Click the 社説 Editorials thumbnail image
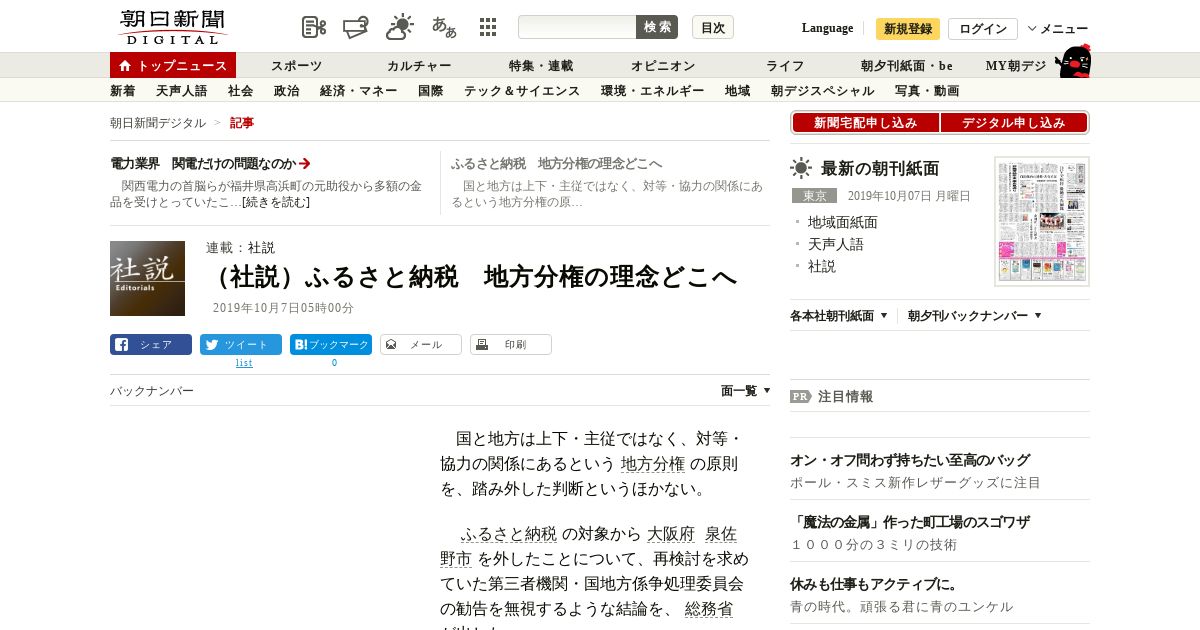The image size is (1200, 630). pos(147,278)
